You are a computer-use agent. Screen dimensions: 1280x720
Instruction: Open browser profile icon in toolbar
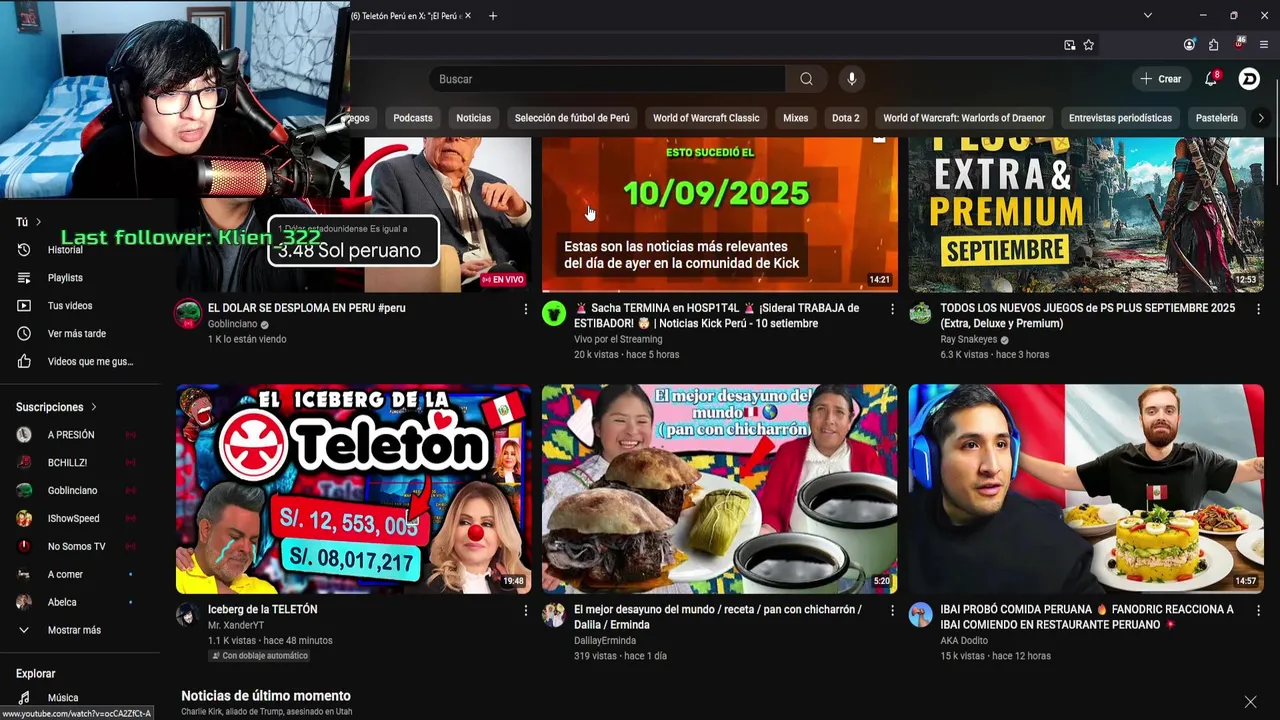[1189, 45]
